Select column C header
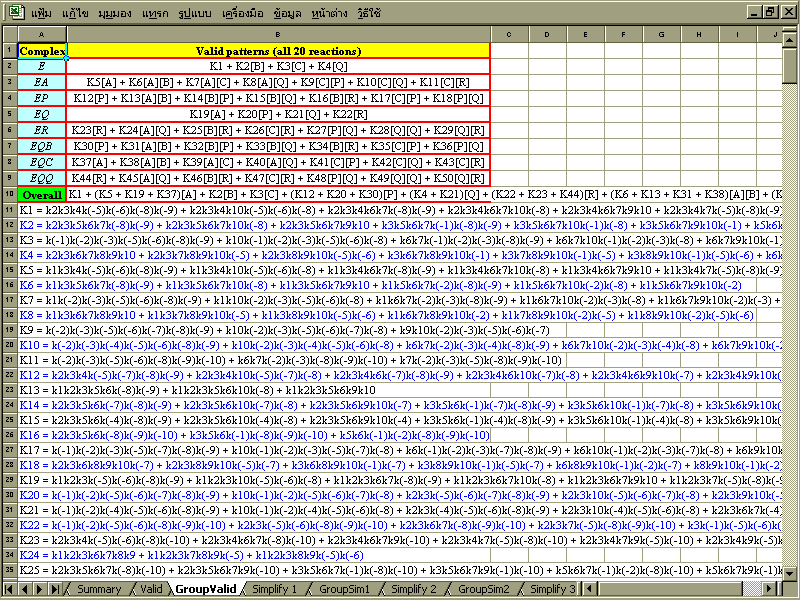The height and width of the screenshot is (600, 800). [x=509, y=35]
